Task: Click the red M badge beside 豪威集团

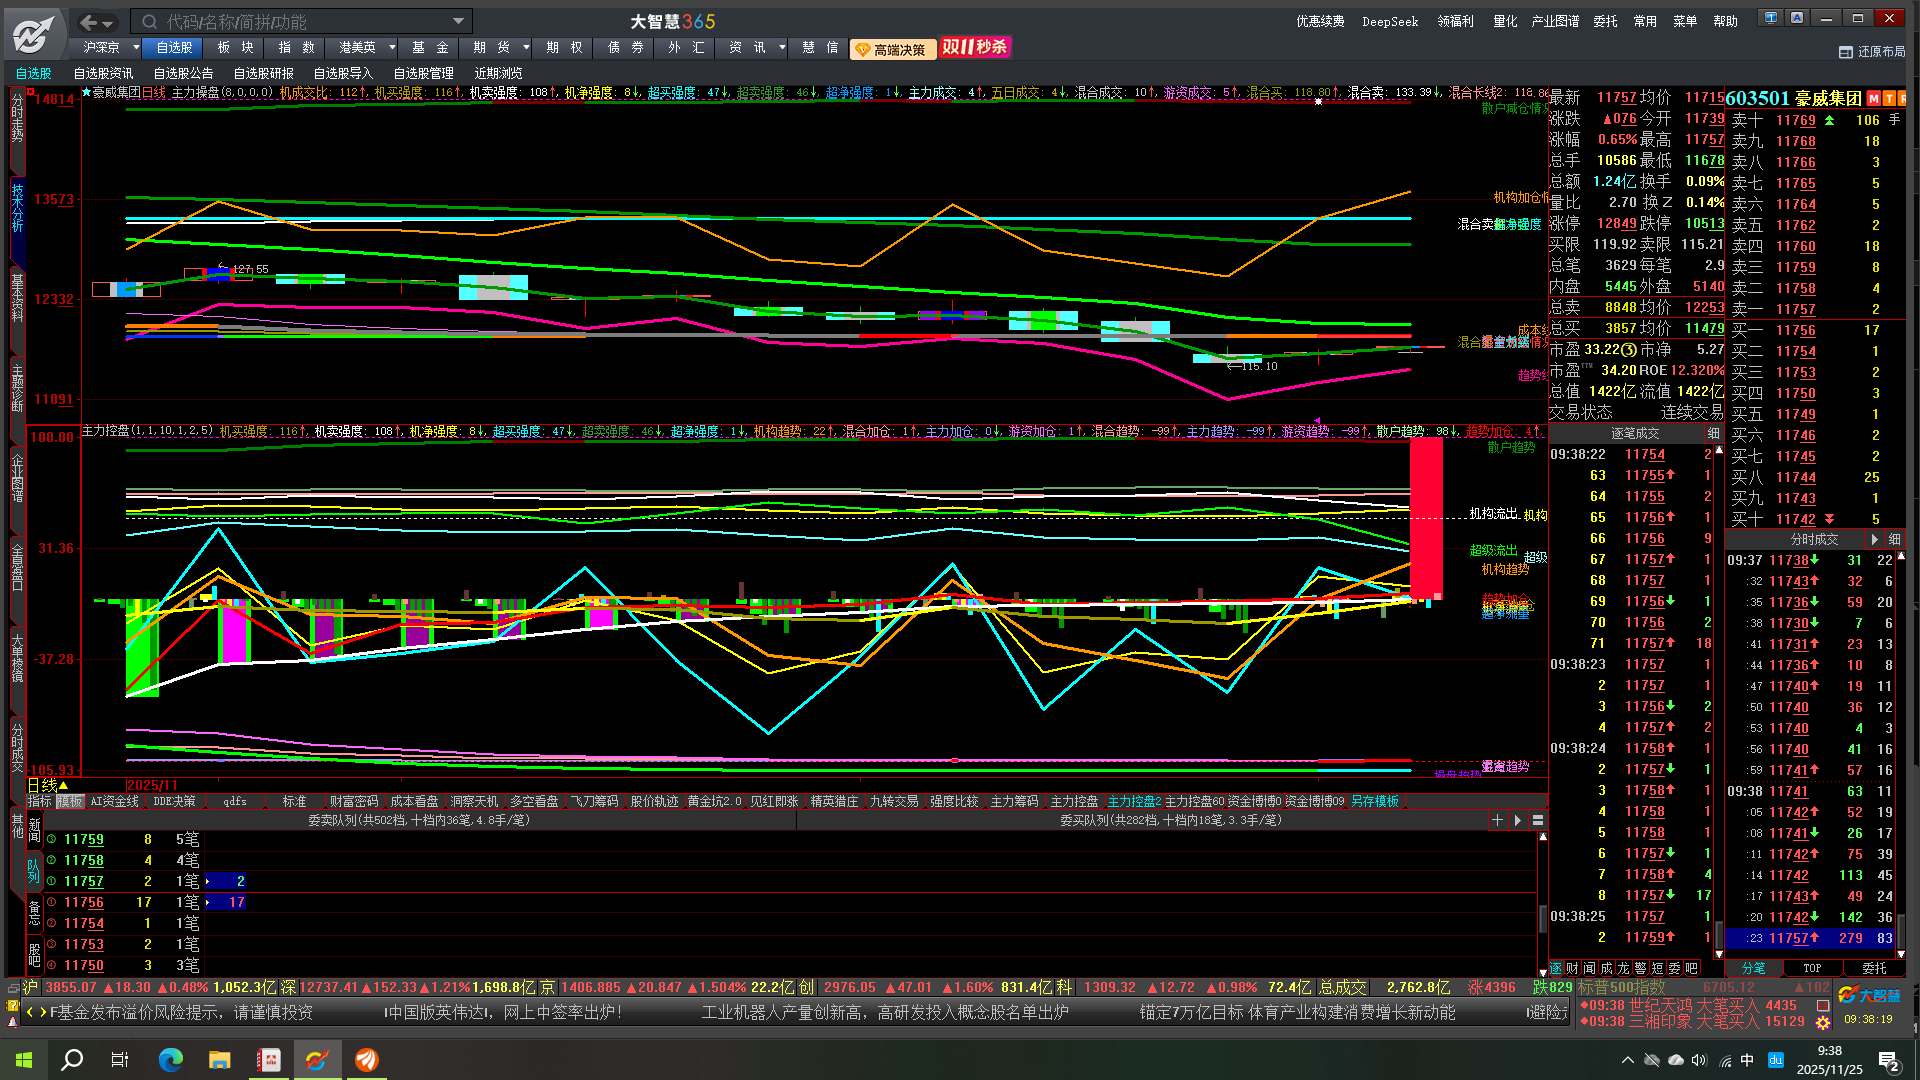Action: point(1875,98)
